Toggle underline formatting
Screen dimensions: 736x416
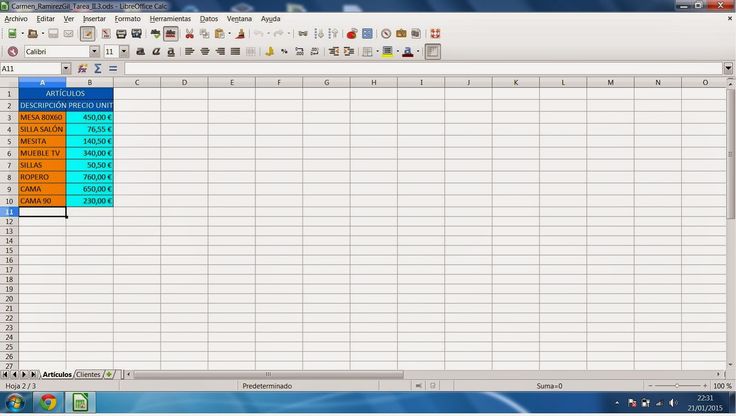click(171, 52)
